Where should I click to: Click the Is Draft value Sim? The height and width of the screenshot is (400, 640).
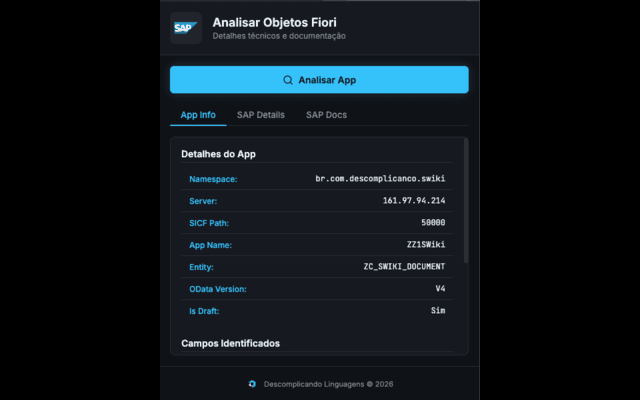[x=438, y=311]
